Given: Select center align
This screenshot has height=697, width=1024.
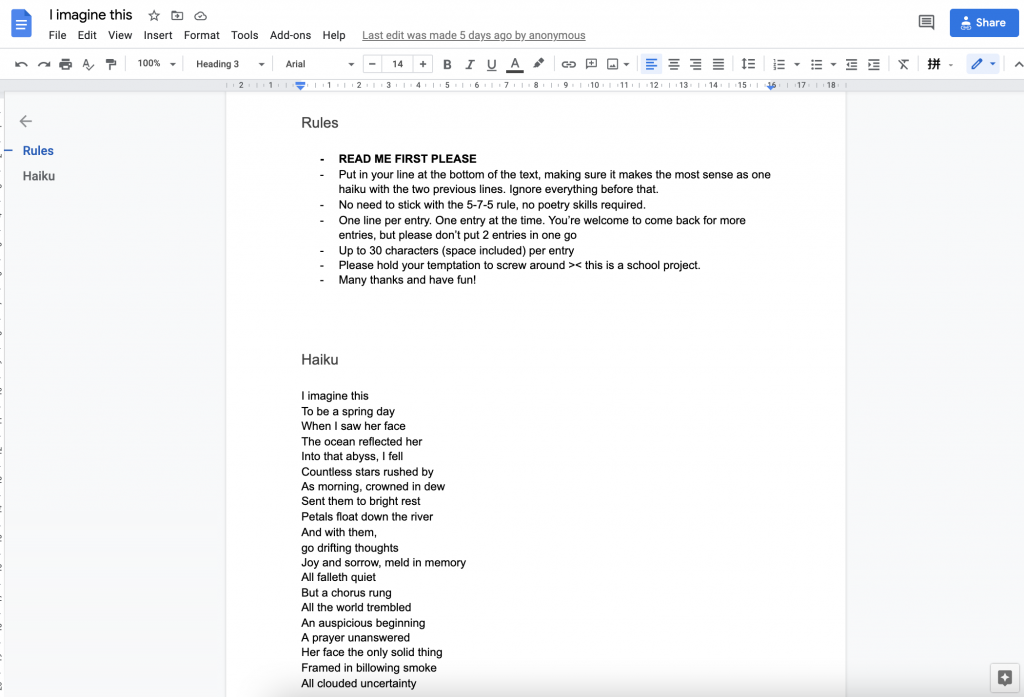Looking at the screenshot, I should coord(673,64).
